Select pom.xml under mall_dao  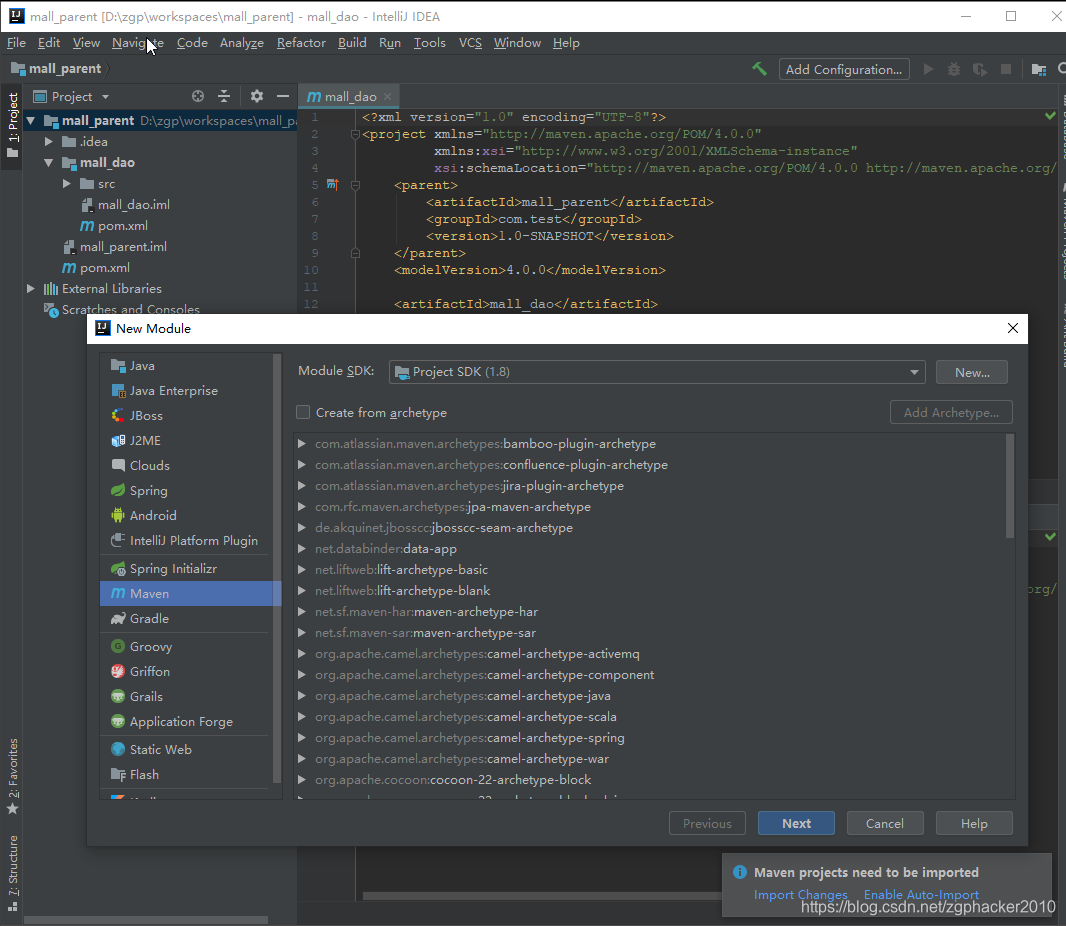[122, 226]
